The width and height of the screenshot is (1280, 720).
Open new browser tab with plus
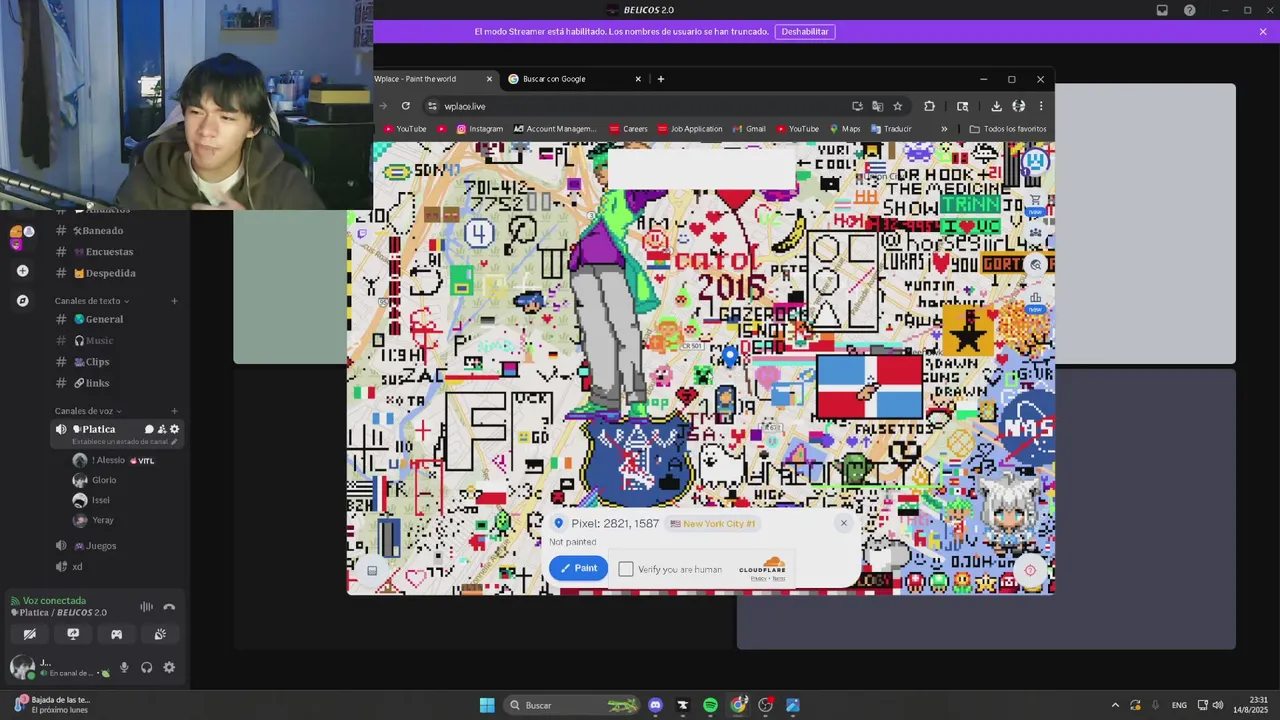coord(660,79)
